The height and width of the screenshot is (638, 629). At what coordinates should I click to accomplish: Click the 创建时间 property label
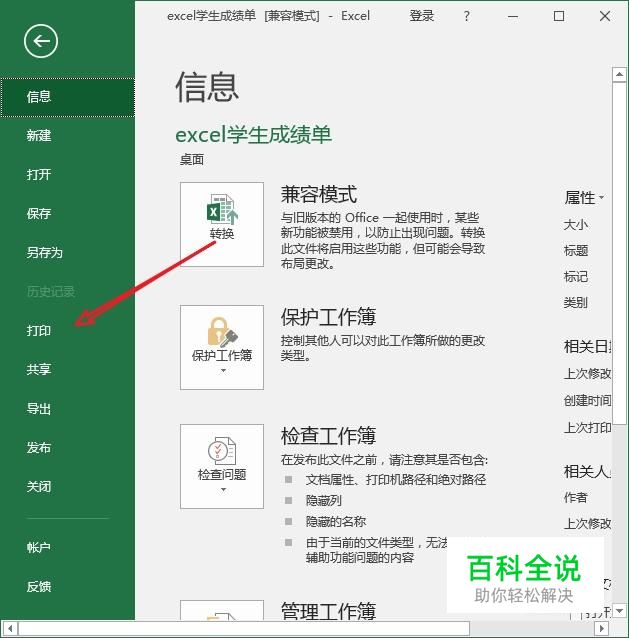click(x=588, y=401)
